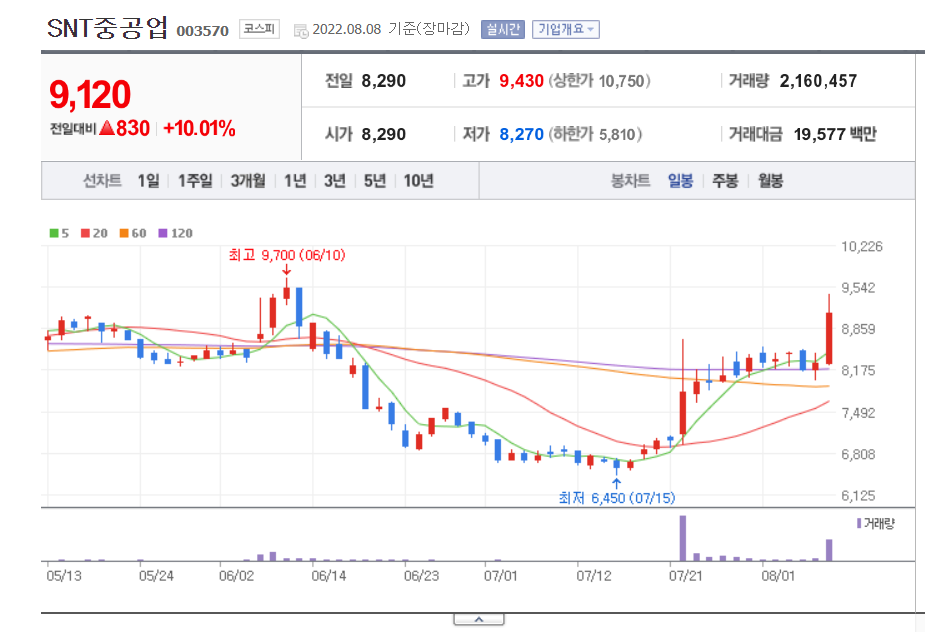Viewport: 925px width, 632px height.
Task: Click the 선차트 label
Action: [102, 181]
